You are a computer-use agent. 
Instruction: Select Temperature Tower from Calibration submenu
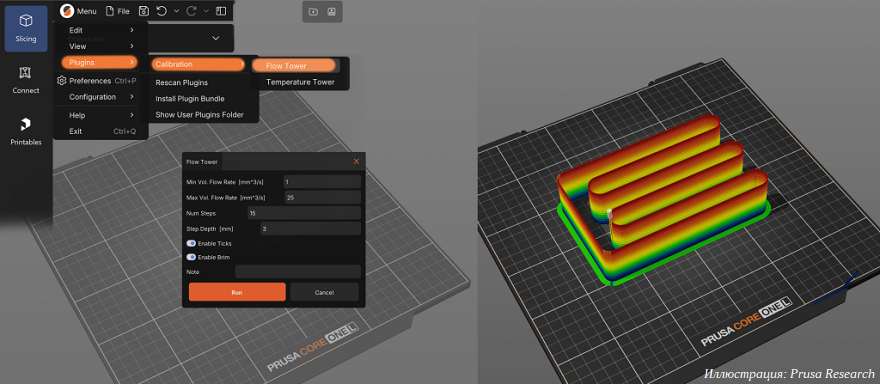(x=300, y=82)
